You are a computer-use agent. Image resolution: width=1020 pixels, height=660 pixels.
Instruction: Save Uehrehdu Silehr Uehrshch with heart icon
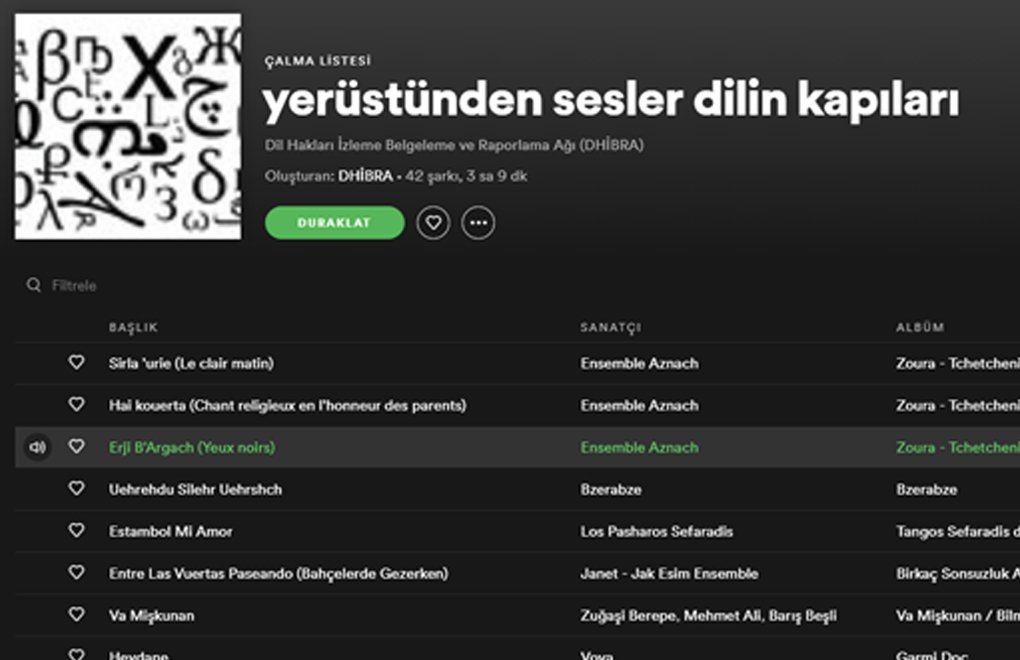[x=76, y=489]
